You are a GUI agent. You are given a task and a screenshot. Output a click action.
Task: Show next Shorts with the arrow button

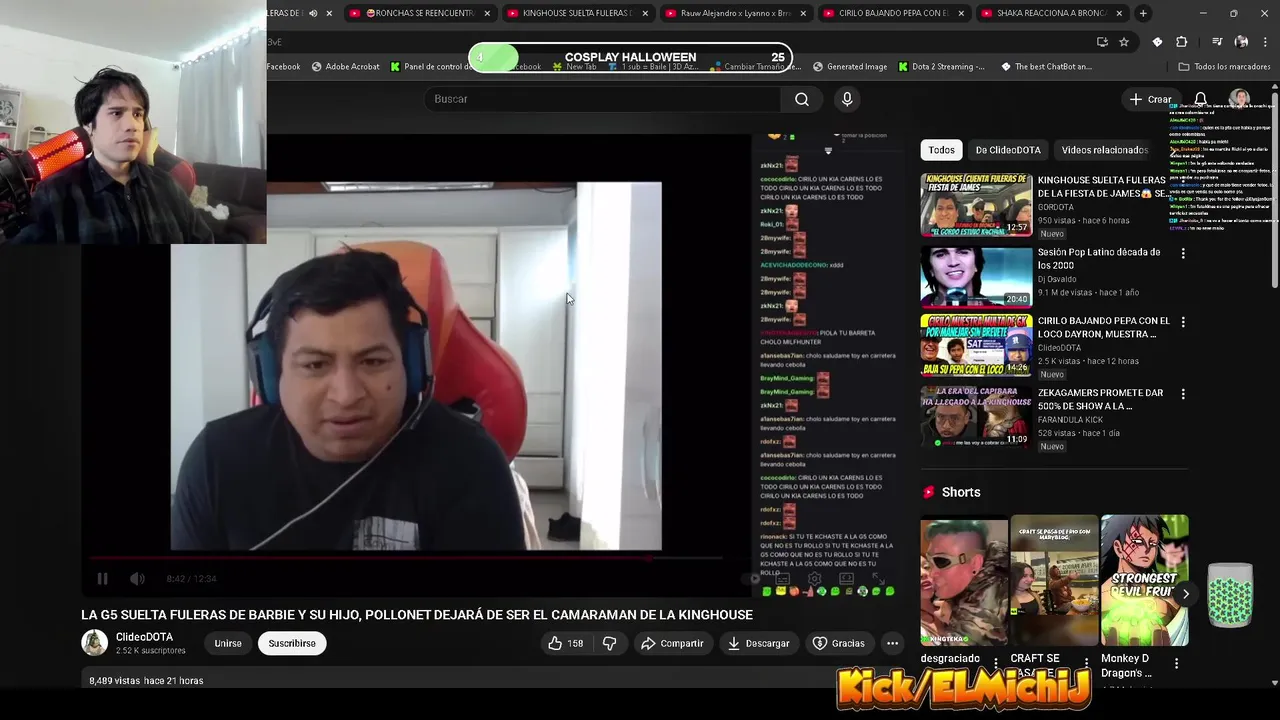(1186, 594)
